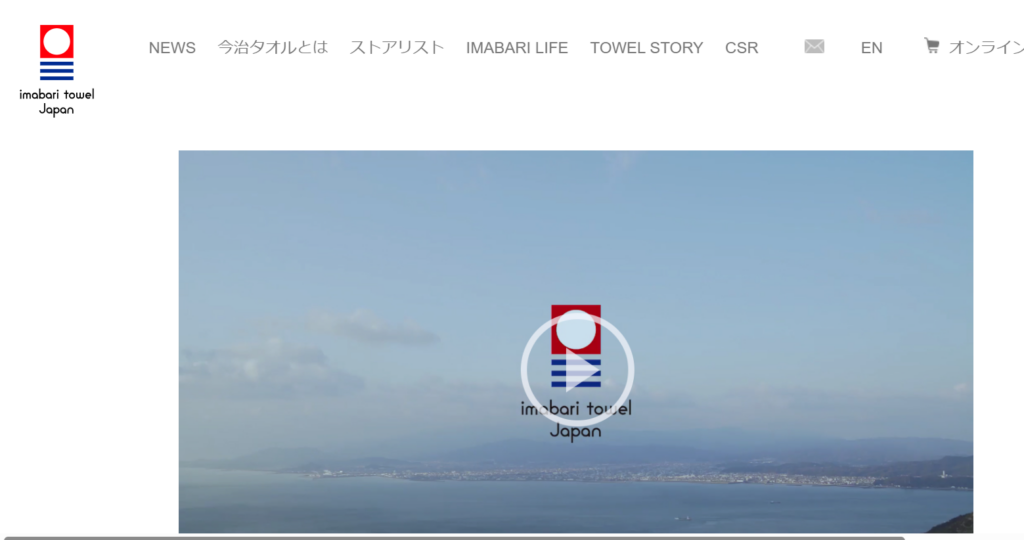Click the CSR menu item
Image resolution: width=1024 pixels, height=540 pixels.
point(741,47)
